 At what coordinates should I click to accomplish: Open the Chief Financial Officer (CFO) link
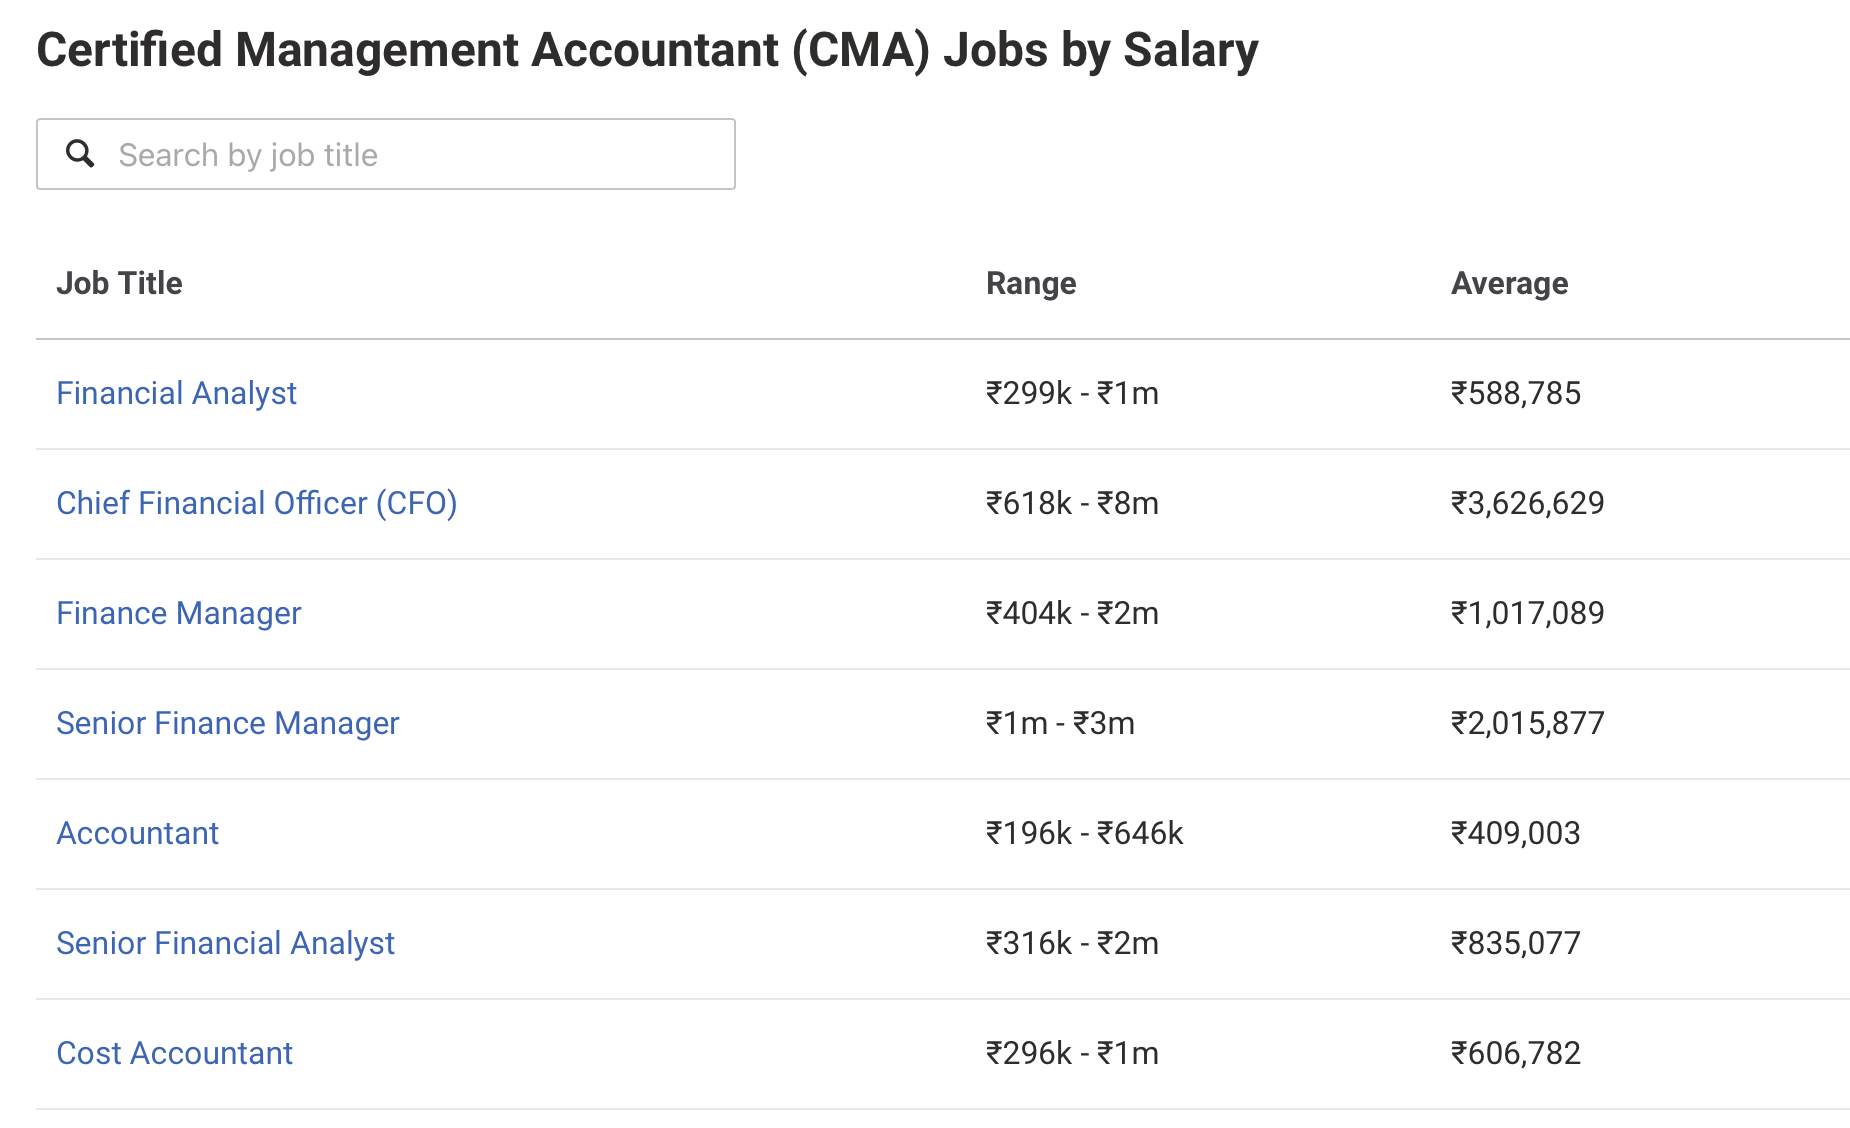pos(257,503)
